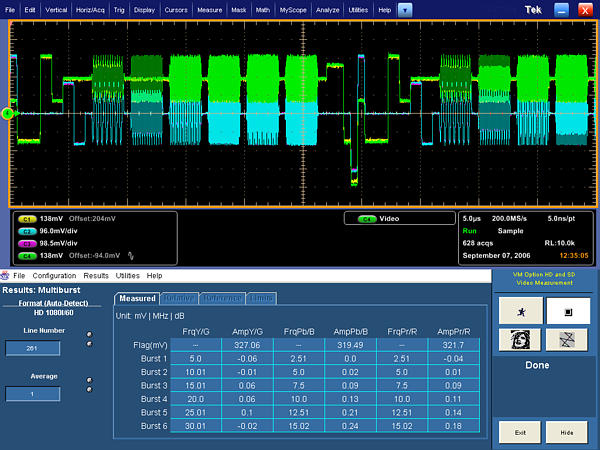
Task: Open the dropdown arrow after Help menu
Action: pos(404,9)
